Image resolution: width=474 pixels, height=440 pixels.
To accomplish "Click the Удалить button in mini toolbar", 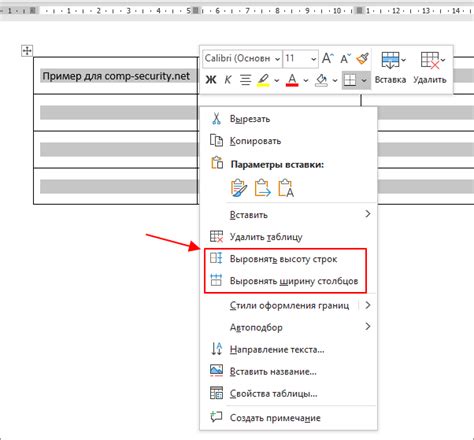I will 430,67.
